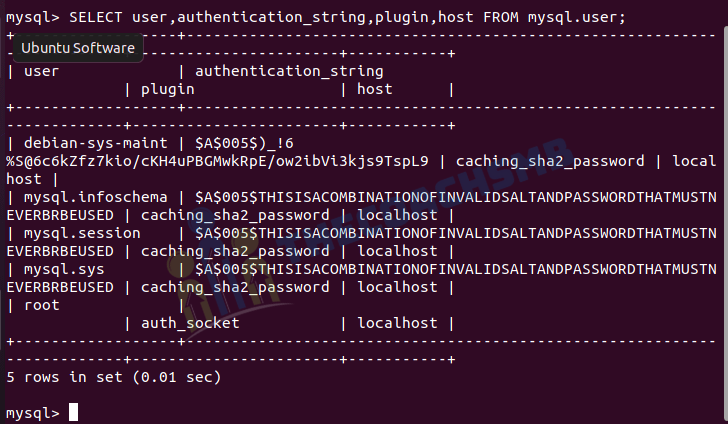
Task: Click the debian-sys-maint user entry
Action: [x=96, y=143]
